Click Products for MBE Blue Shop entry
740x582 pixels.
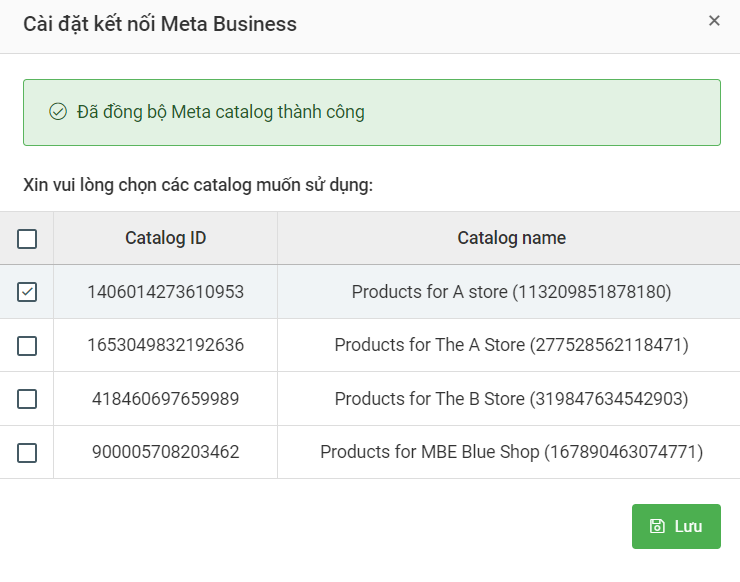click(511, 452)
